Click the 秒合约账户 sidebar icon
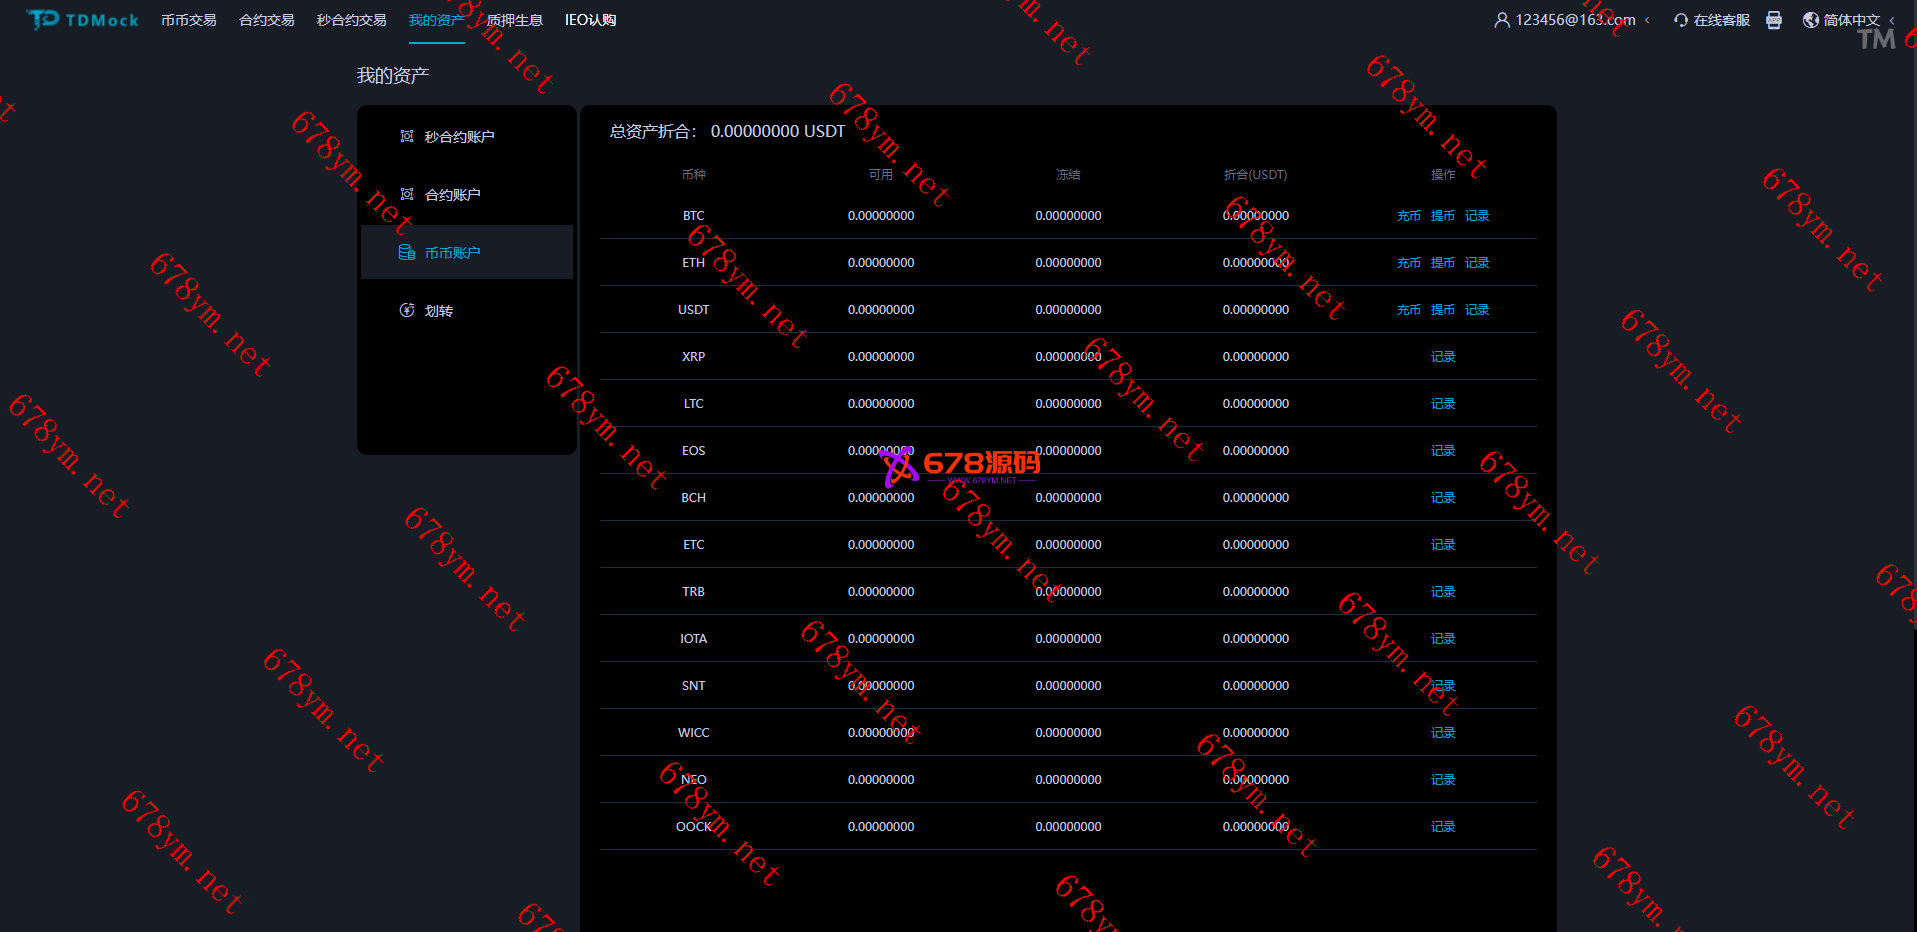Screen dimensions: 1917x932 point(407,136)
